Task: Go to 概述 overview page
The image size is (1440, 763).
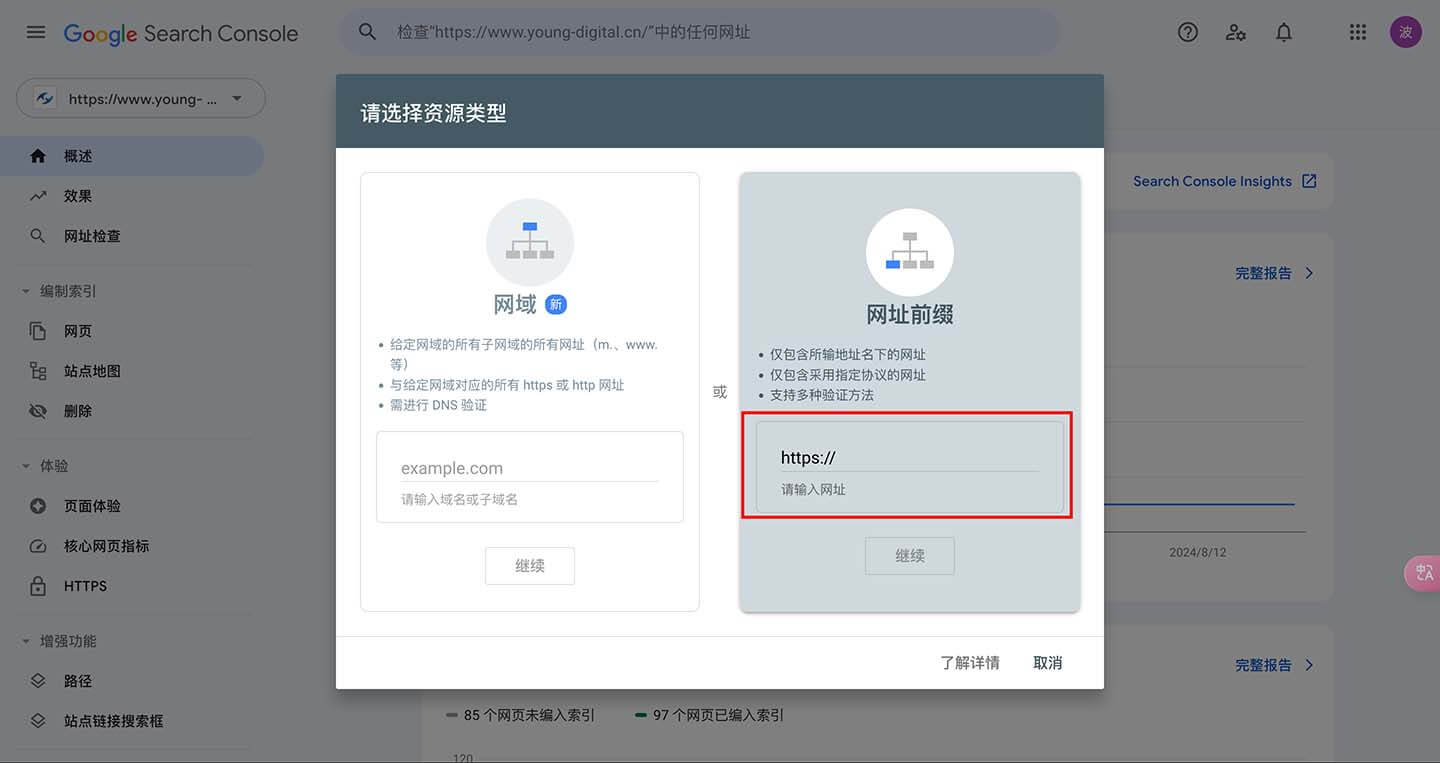Action: pos(132,156)
